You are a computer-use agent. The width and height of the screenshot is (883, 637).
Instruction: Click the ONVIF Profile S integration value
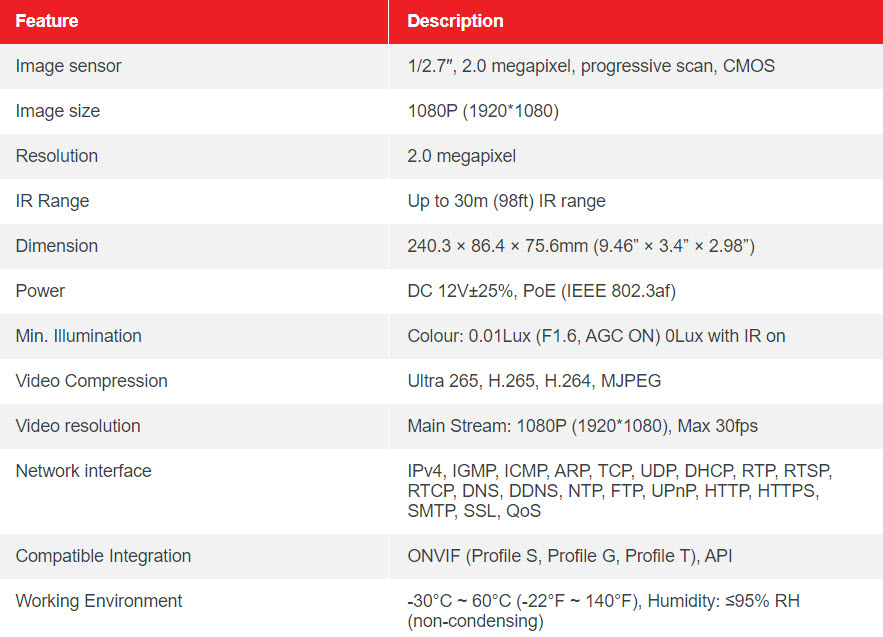(x=569, y=556)
